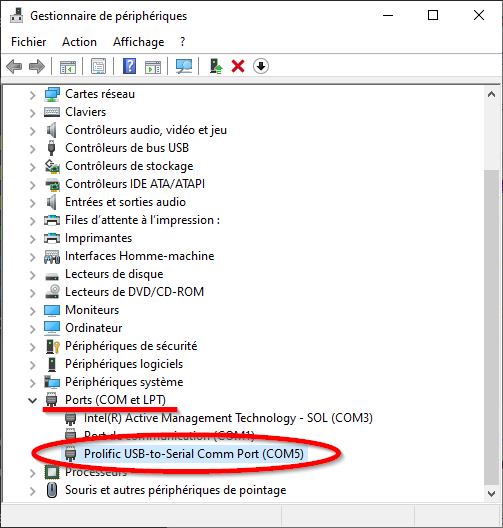
Task: Click the update driver toolbar icon
Action: pos(216,66)
